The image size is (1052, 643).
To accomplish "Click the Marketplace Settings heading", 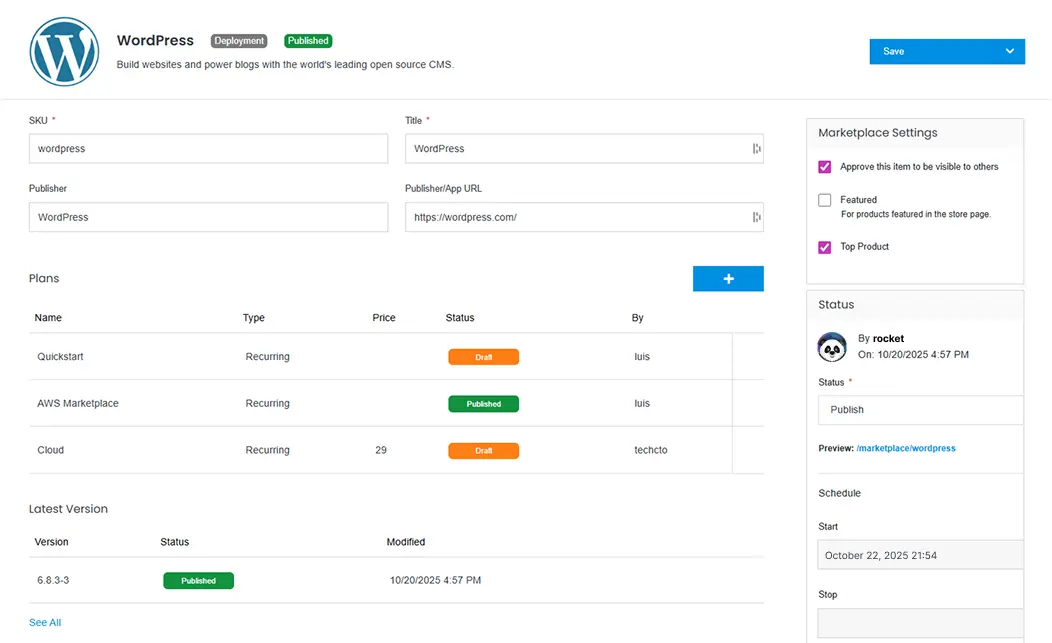I will coord(878,133).
